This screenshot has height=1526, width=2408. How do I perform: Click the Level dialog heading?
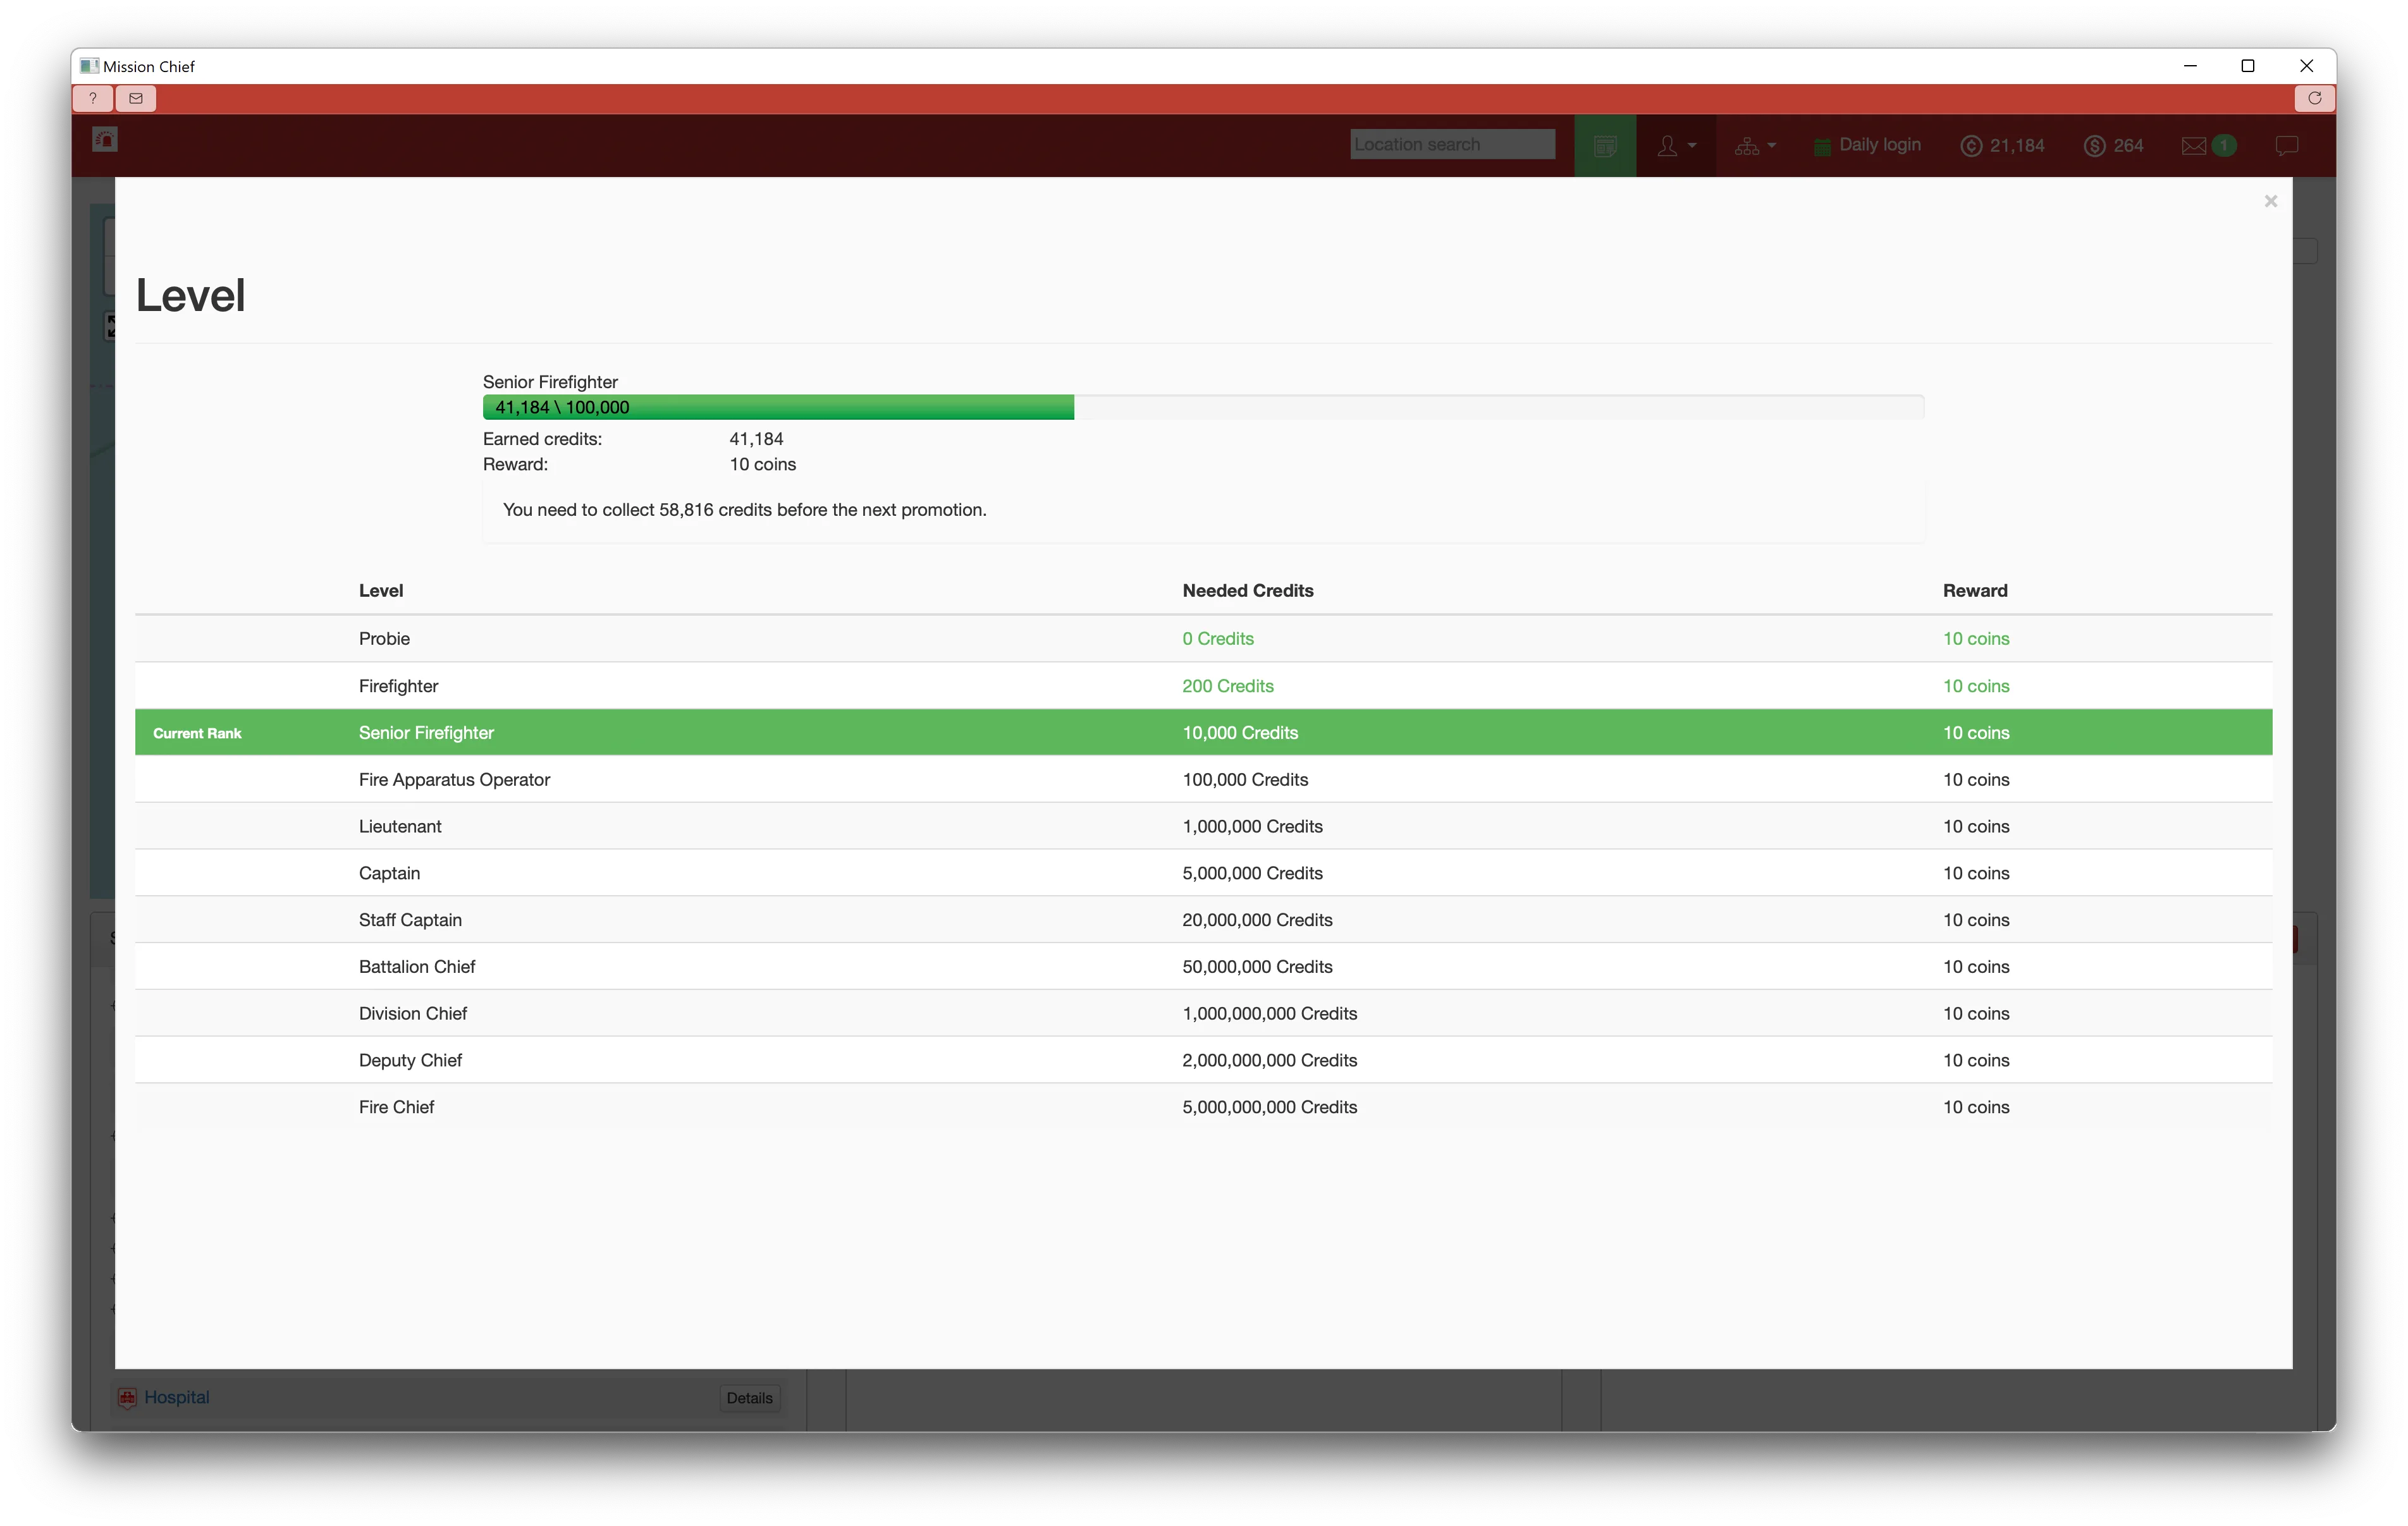tap(190, 296)
